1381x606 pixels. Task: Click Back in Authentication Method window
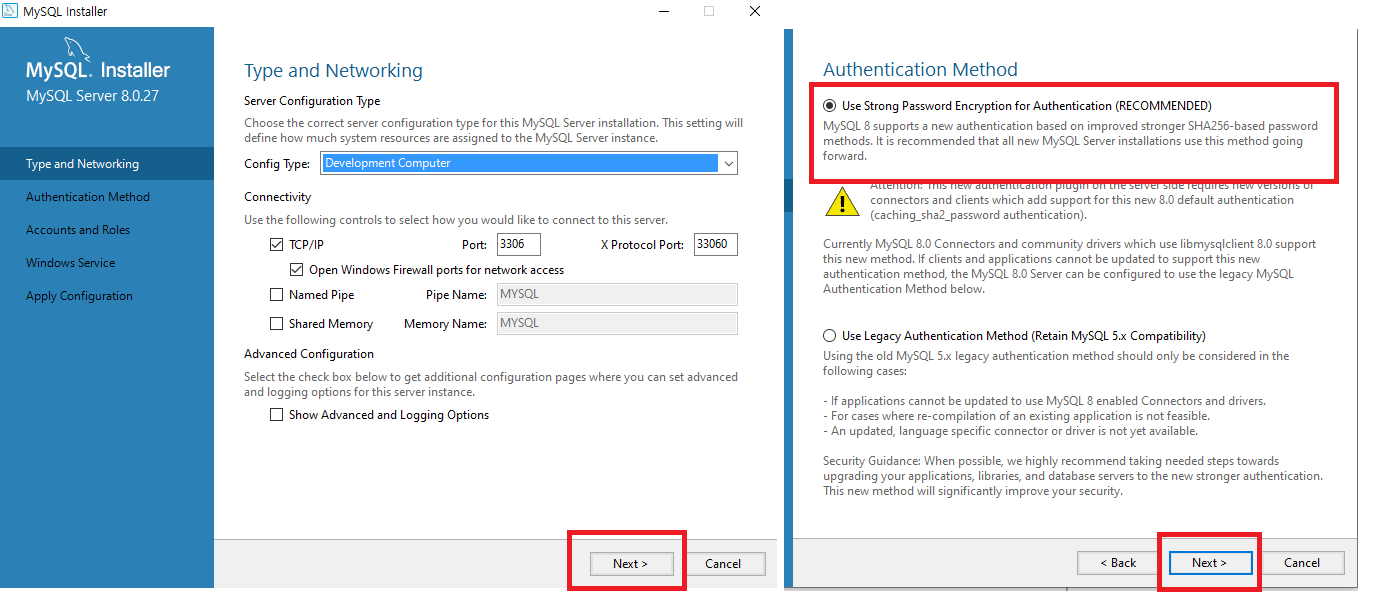(1118, 563)
